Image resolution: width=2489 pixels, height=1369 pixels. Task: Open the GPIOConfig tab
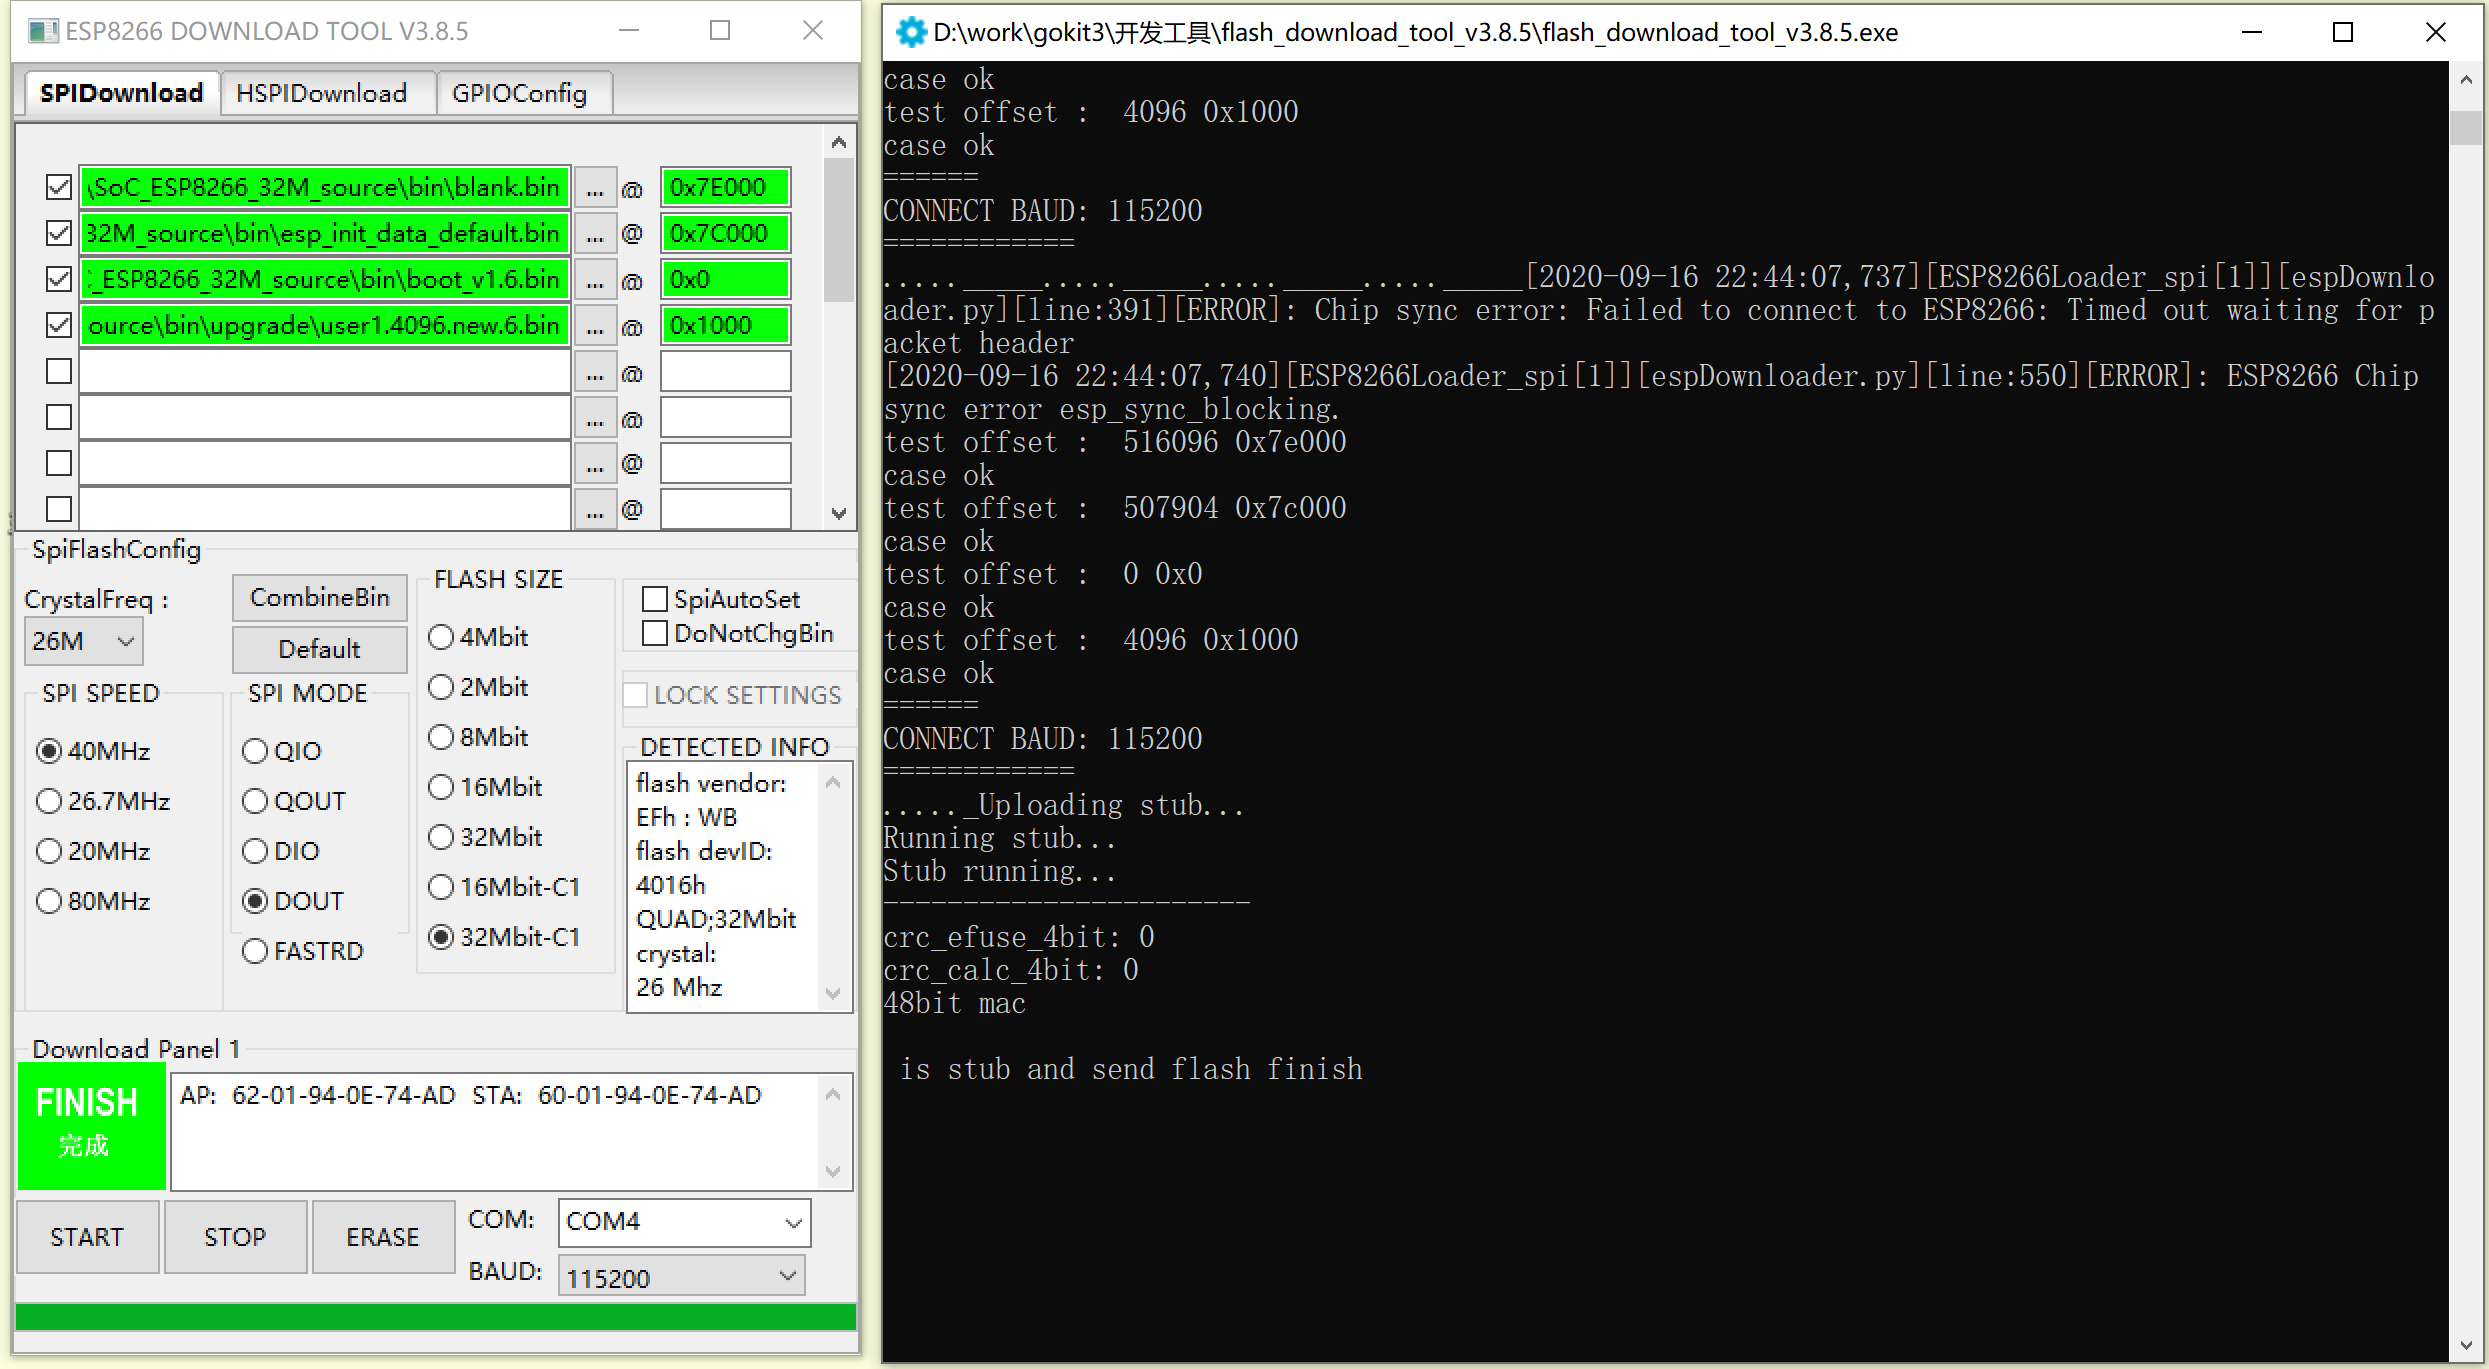519,93
